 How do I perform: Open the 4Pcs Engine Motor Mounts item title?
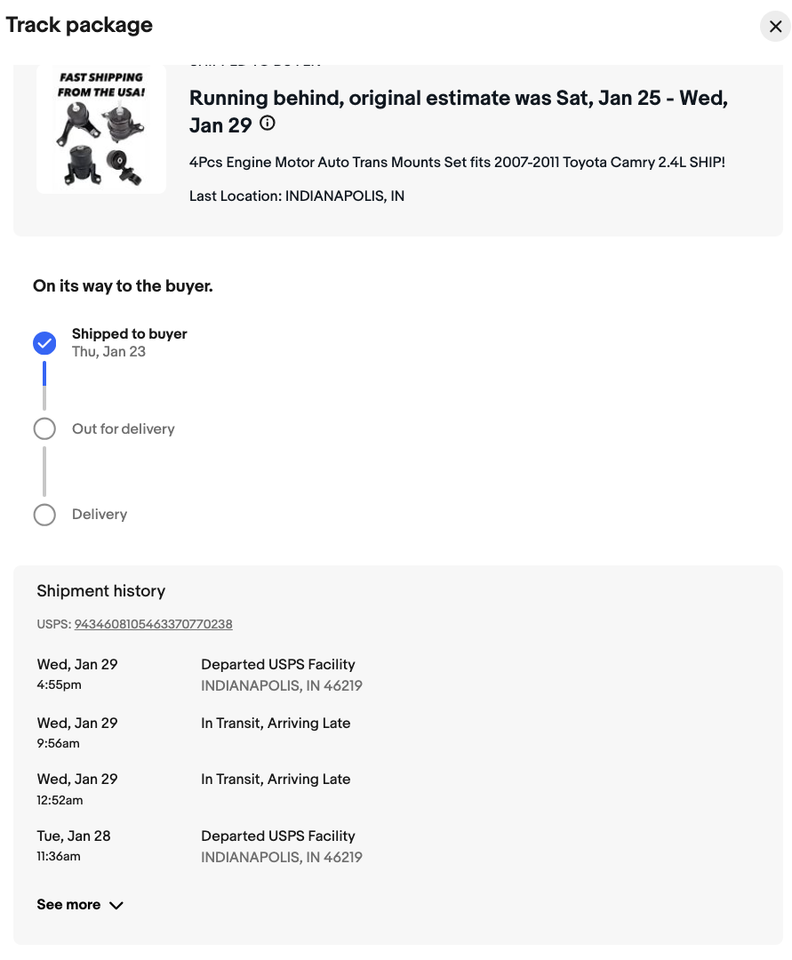[x=456, y=162]
